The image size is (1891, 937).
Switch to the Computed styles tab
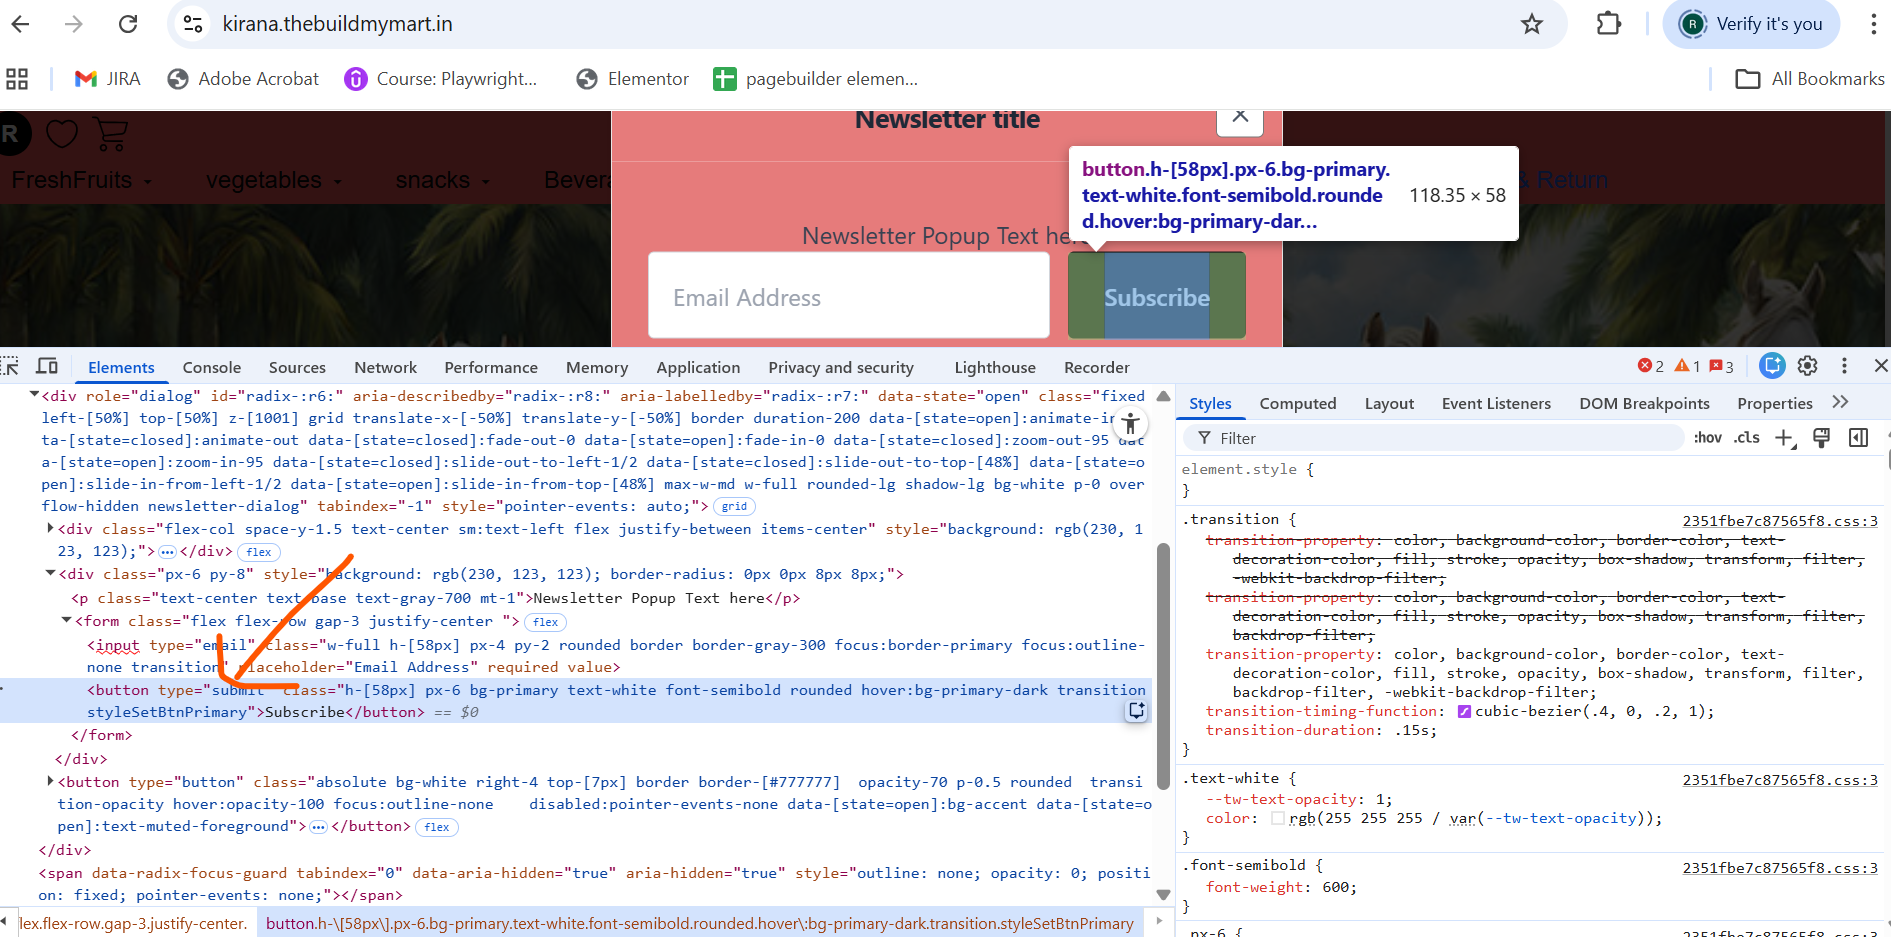click(x=1298, y=404)
